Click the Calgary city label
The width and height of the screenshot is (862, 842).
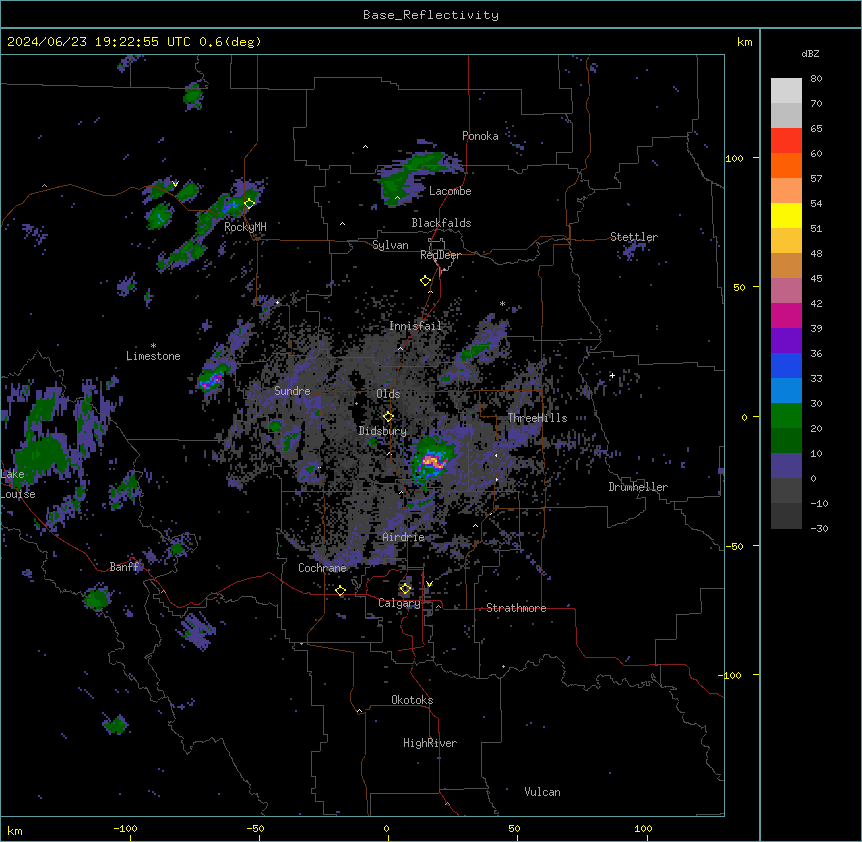click(399, 603)
